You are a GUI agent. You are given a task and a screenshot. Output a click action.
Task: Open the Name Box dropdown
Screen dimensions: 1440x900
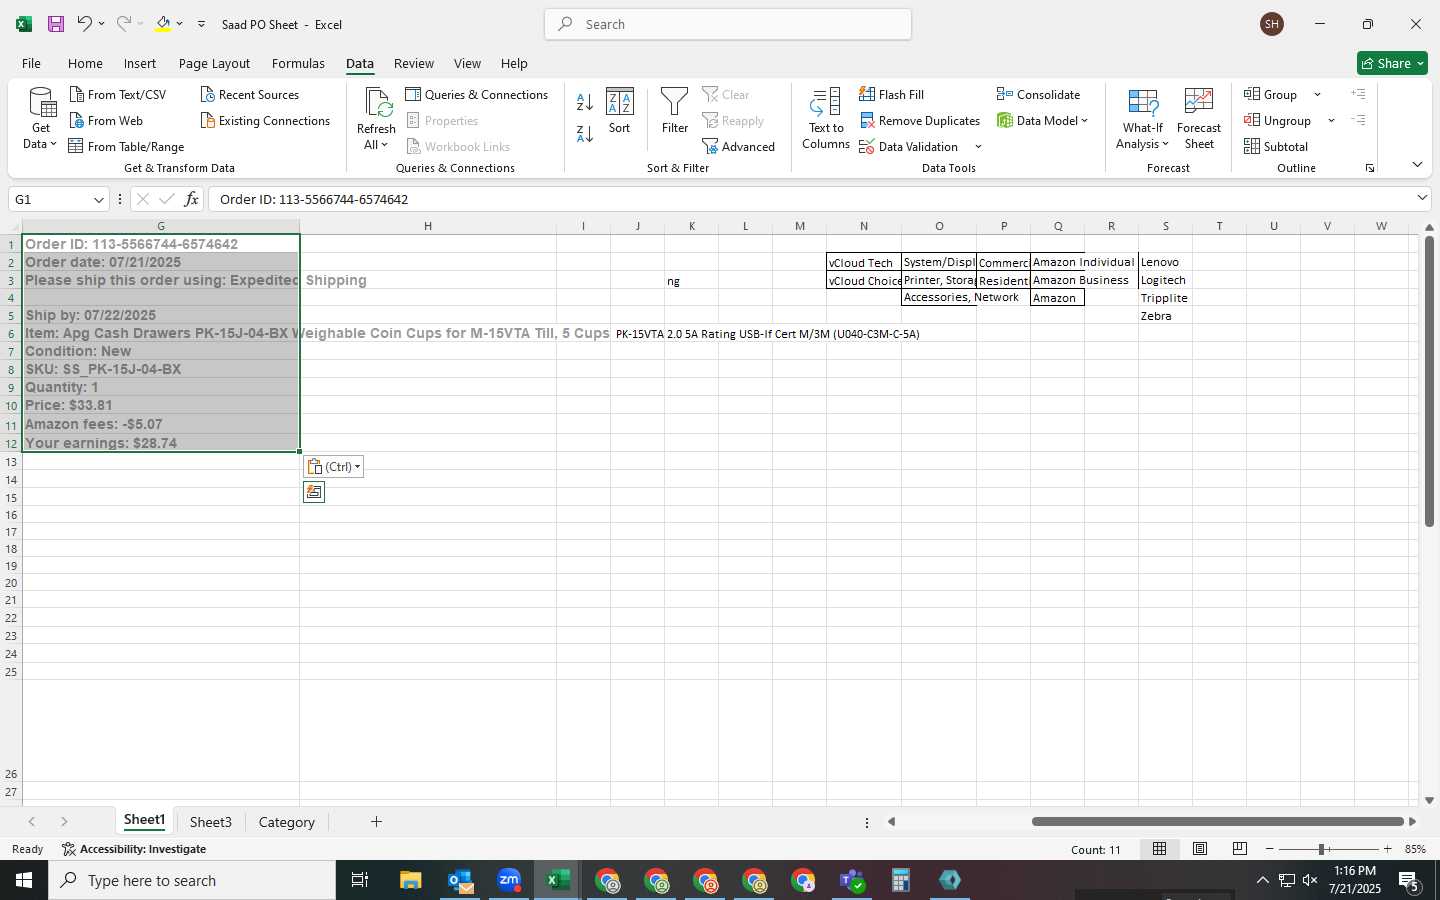coord(98,200)
